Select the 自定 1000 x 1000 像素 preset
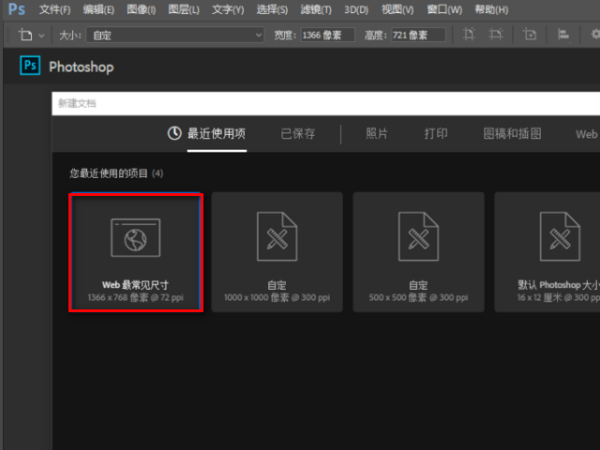Viewport: 600px width, 450px height. point(277,252)
